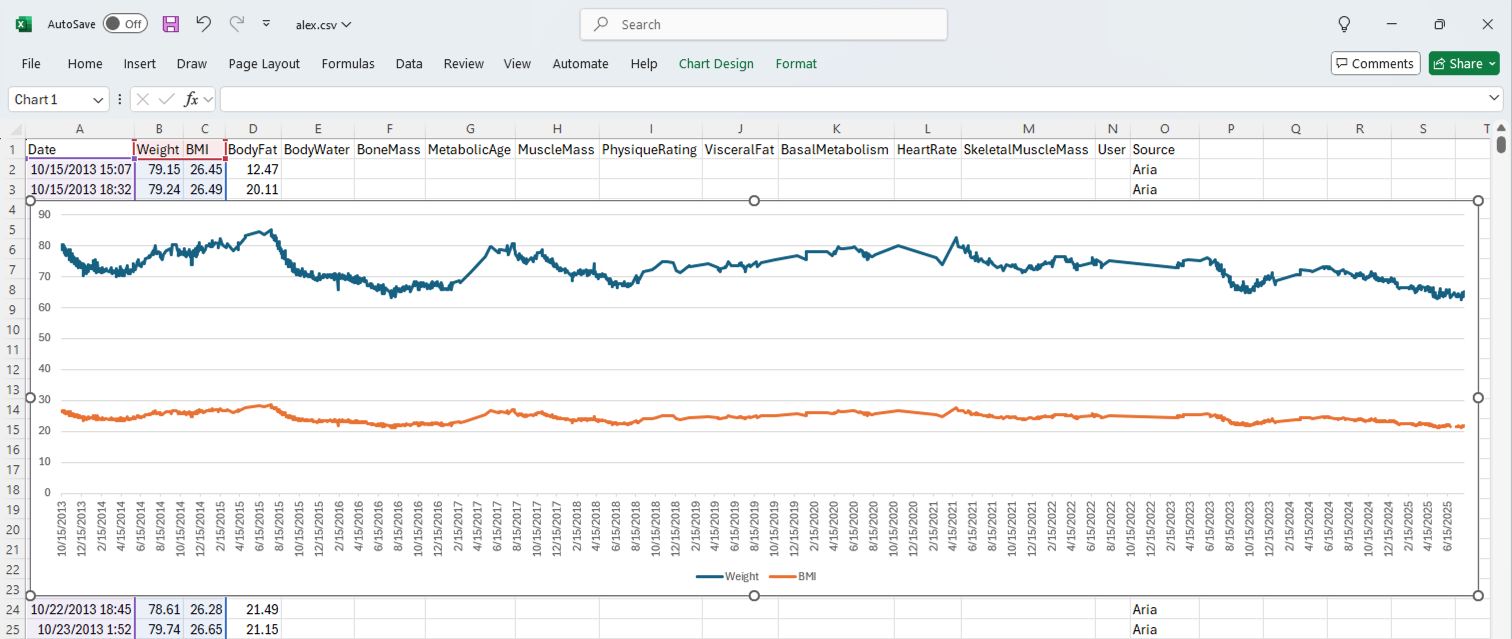
Task: Open the File menu
Action: (31, 63)
